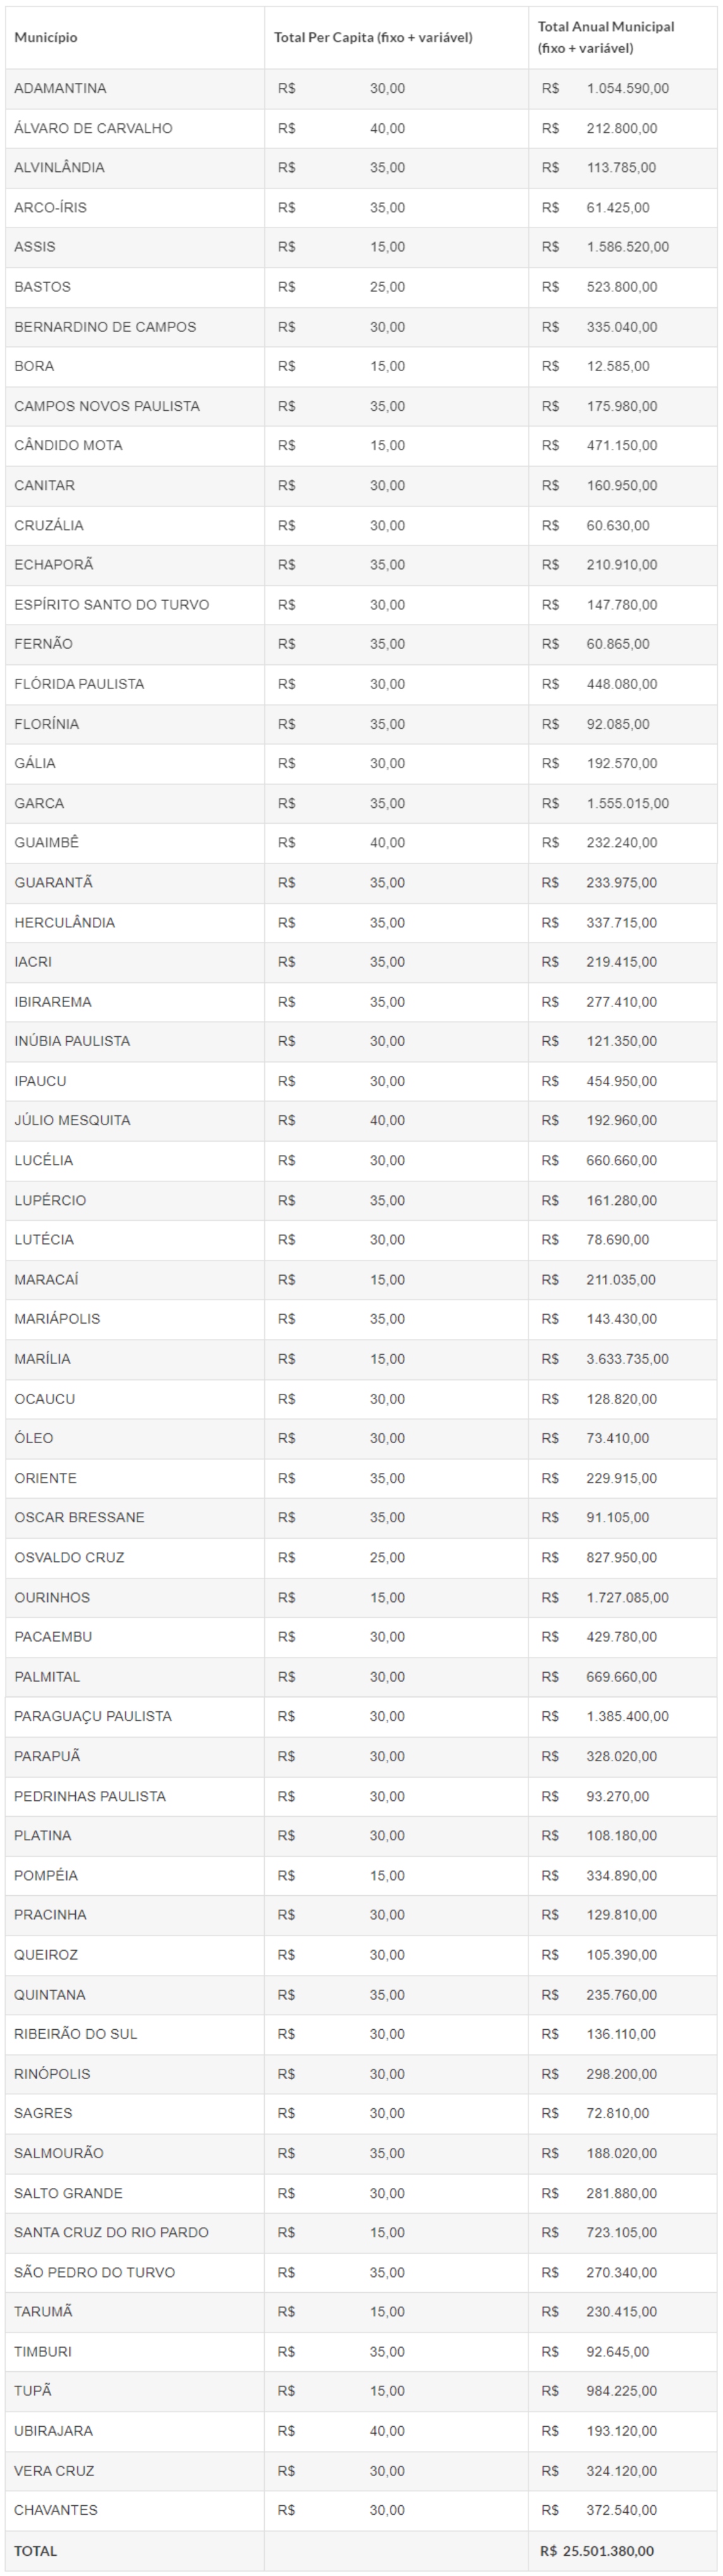723x2576 pixels.
Task: Click the Total Per Capita column header
Action: [x=373, y=38]
